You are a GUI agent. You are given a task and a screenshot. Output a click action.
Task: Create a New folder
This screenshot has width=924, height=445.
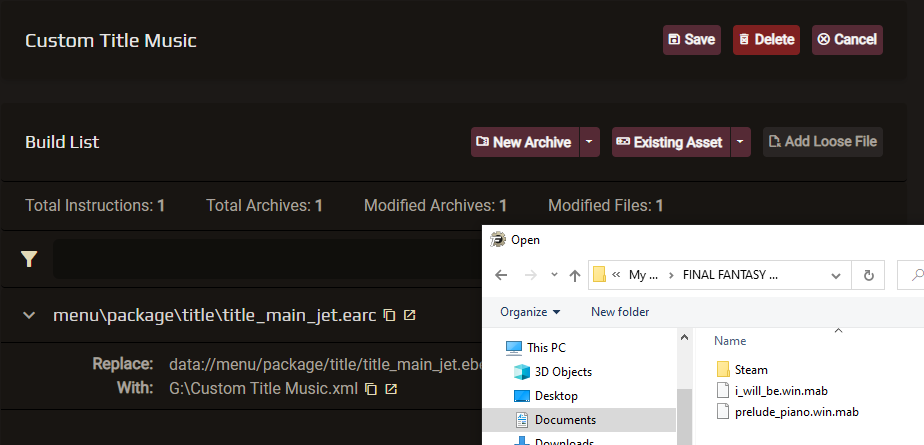620,312
